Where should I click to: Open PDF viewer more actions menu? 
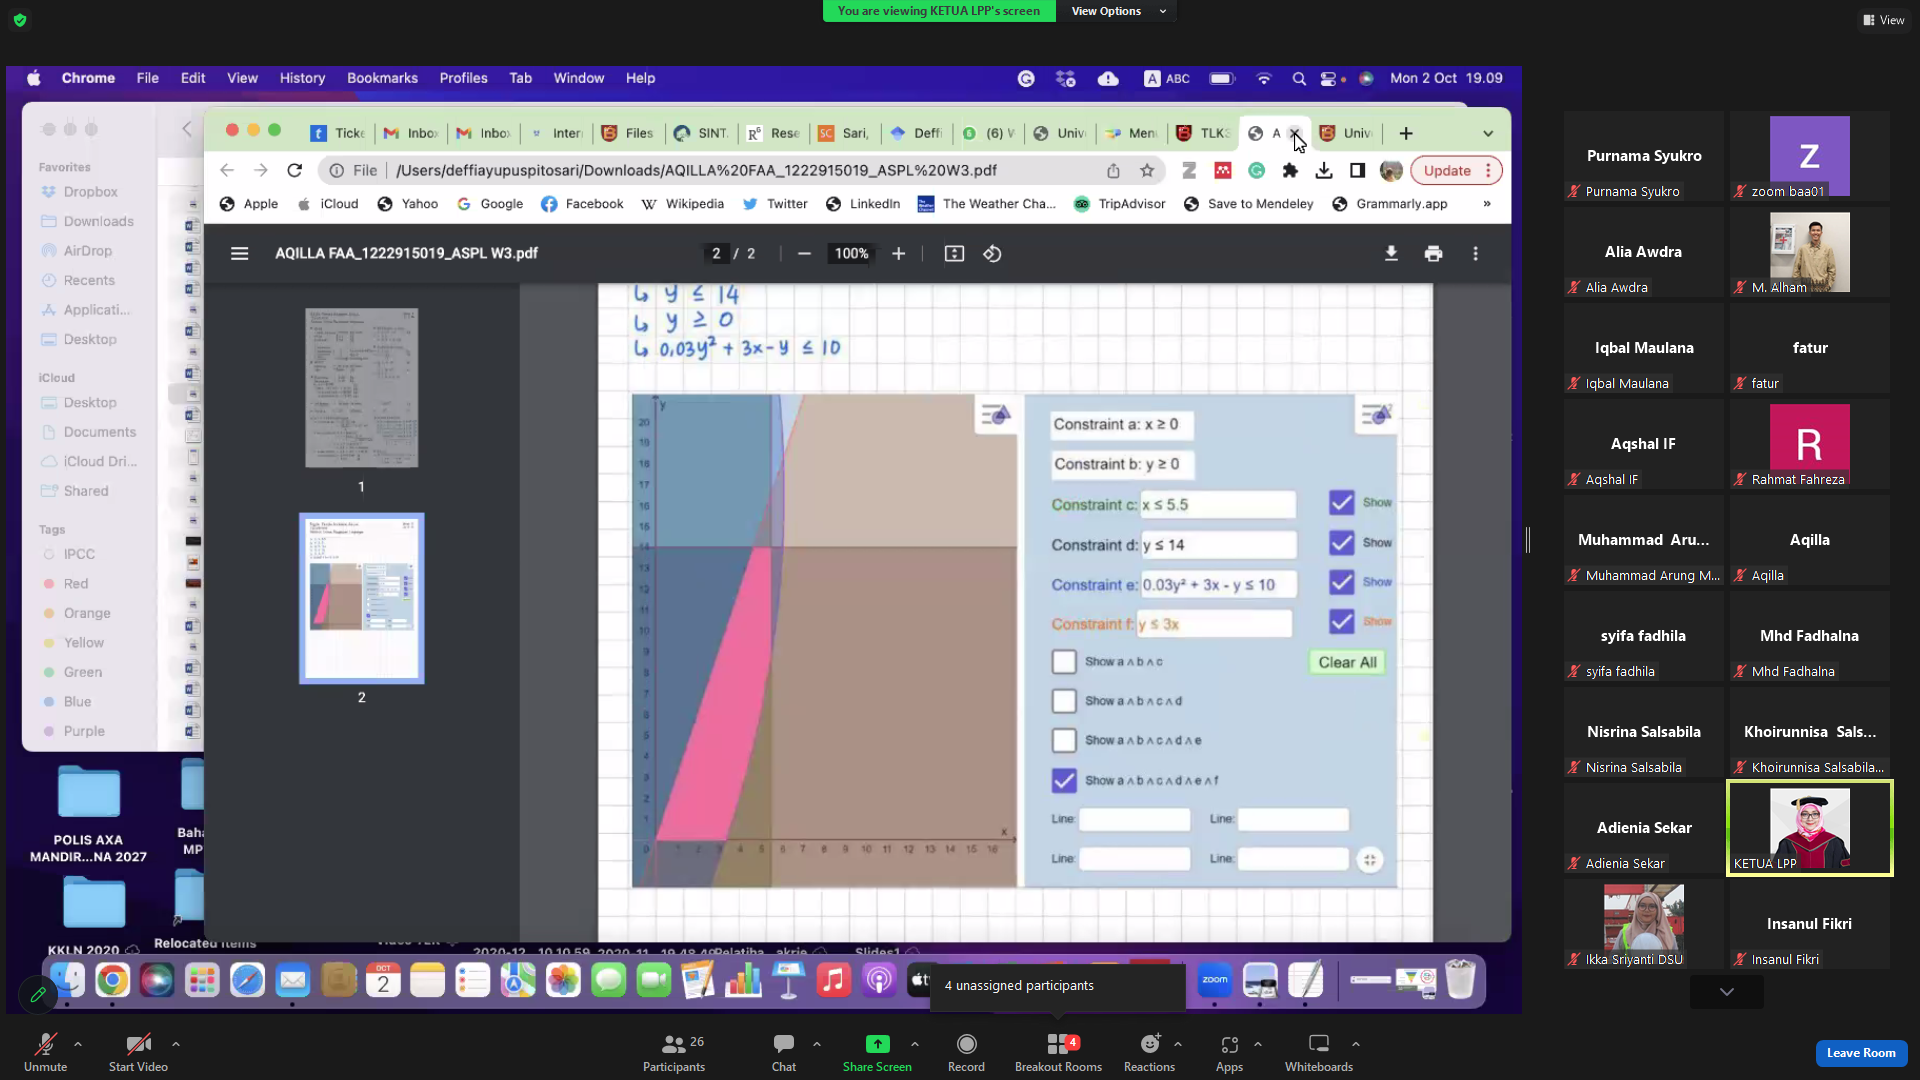(x=1475, y=254)
